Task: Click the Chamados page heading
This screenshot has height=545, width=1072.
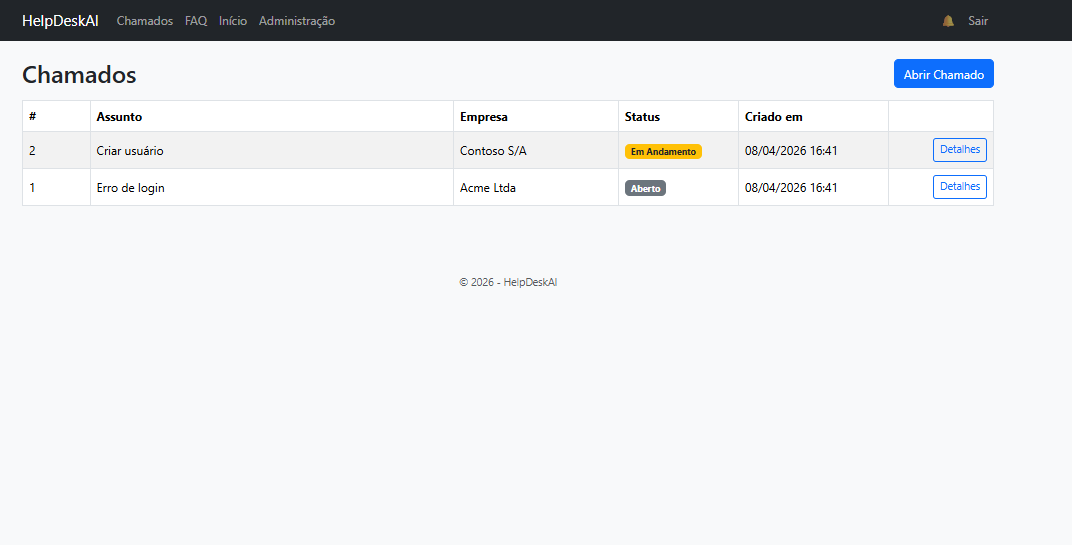Action: click(x=79, y=75)
